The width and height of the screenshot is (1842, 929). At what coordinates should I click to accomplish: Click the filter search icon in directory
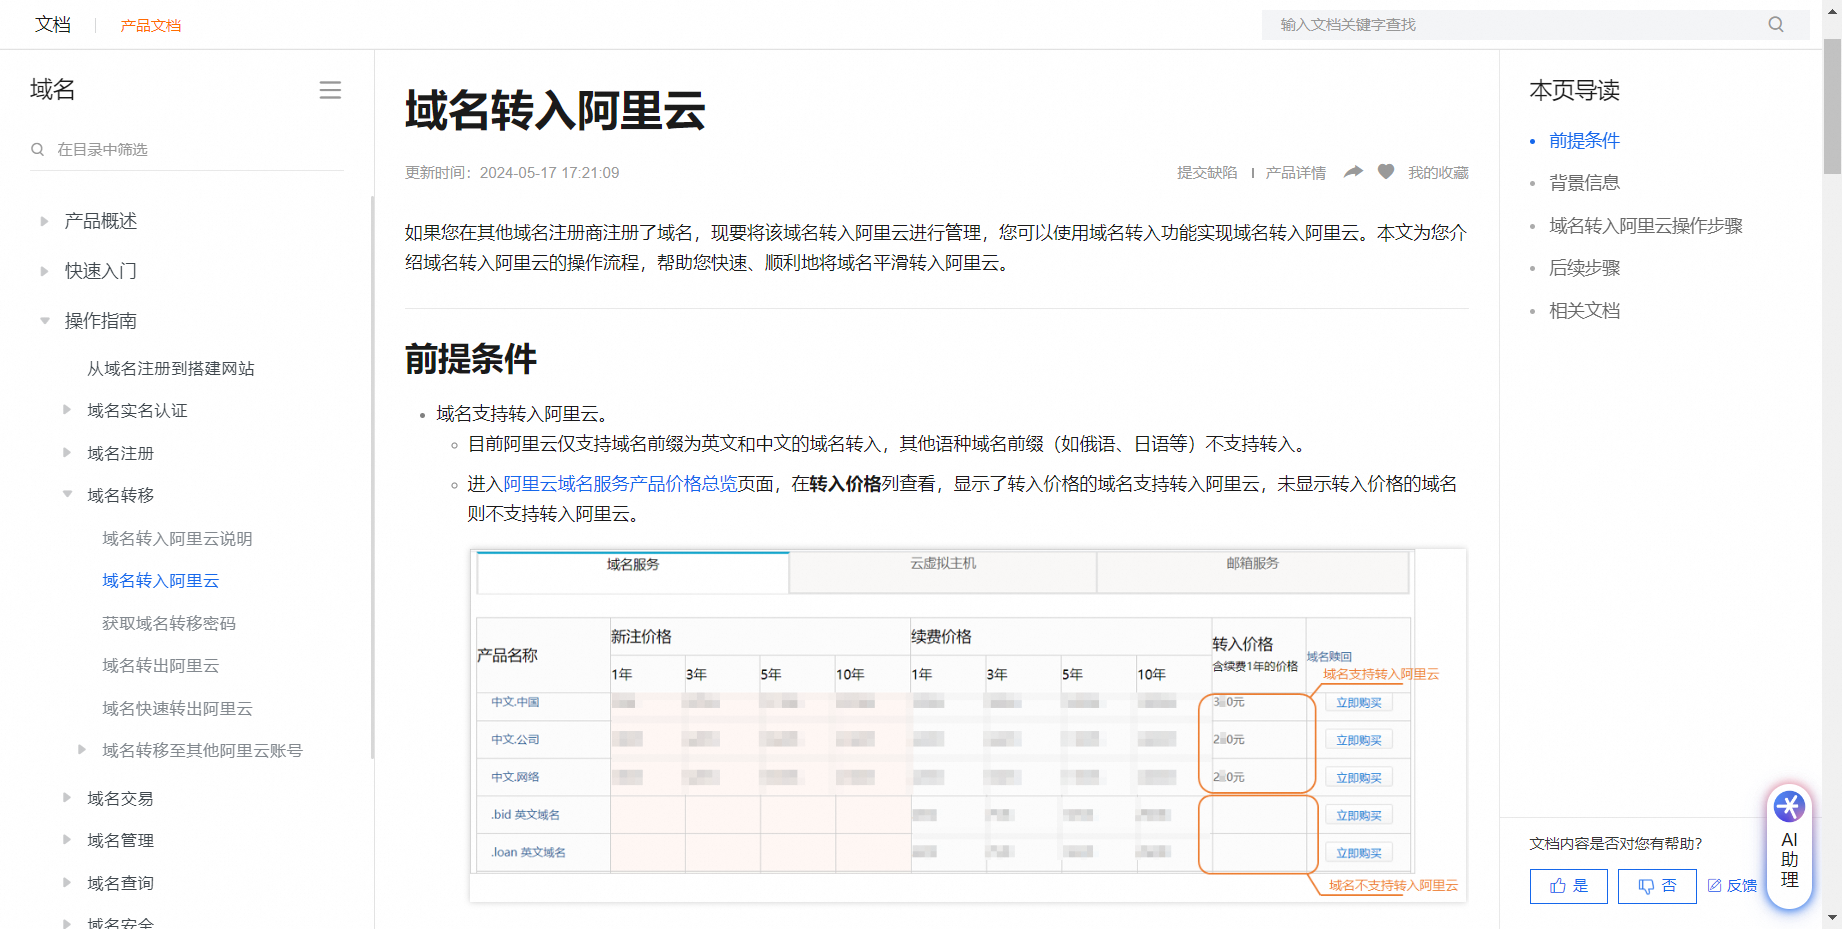click(38, 149)
